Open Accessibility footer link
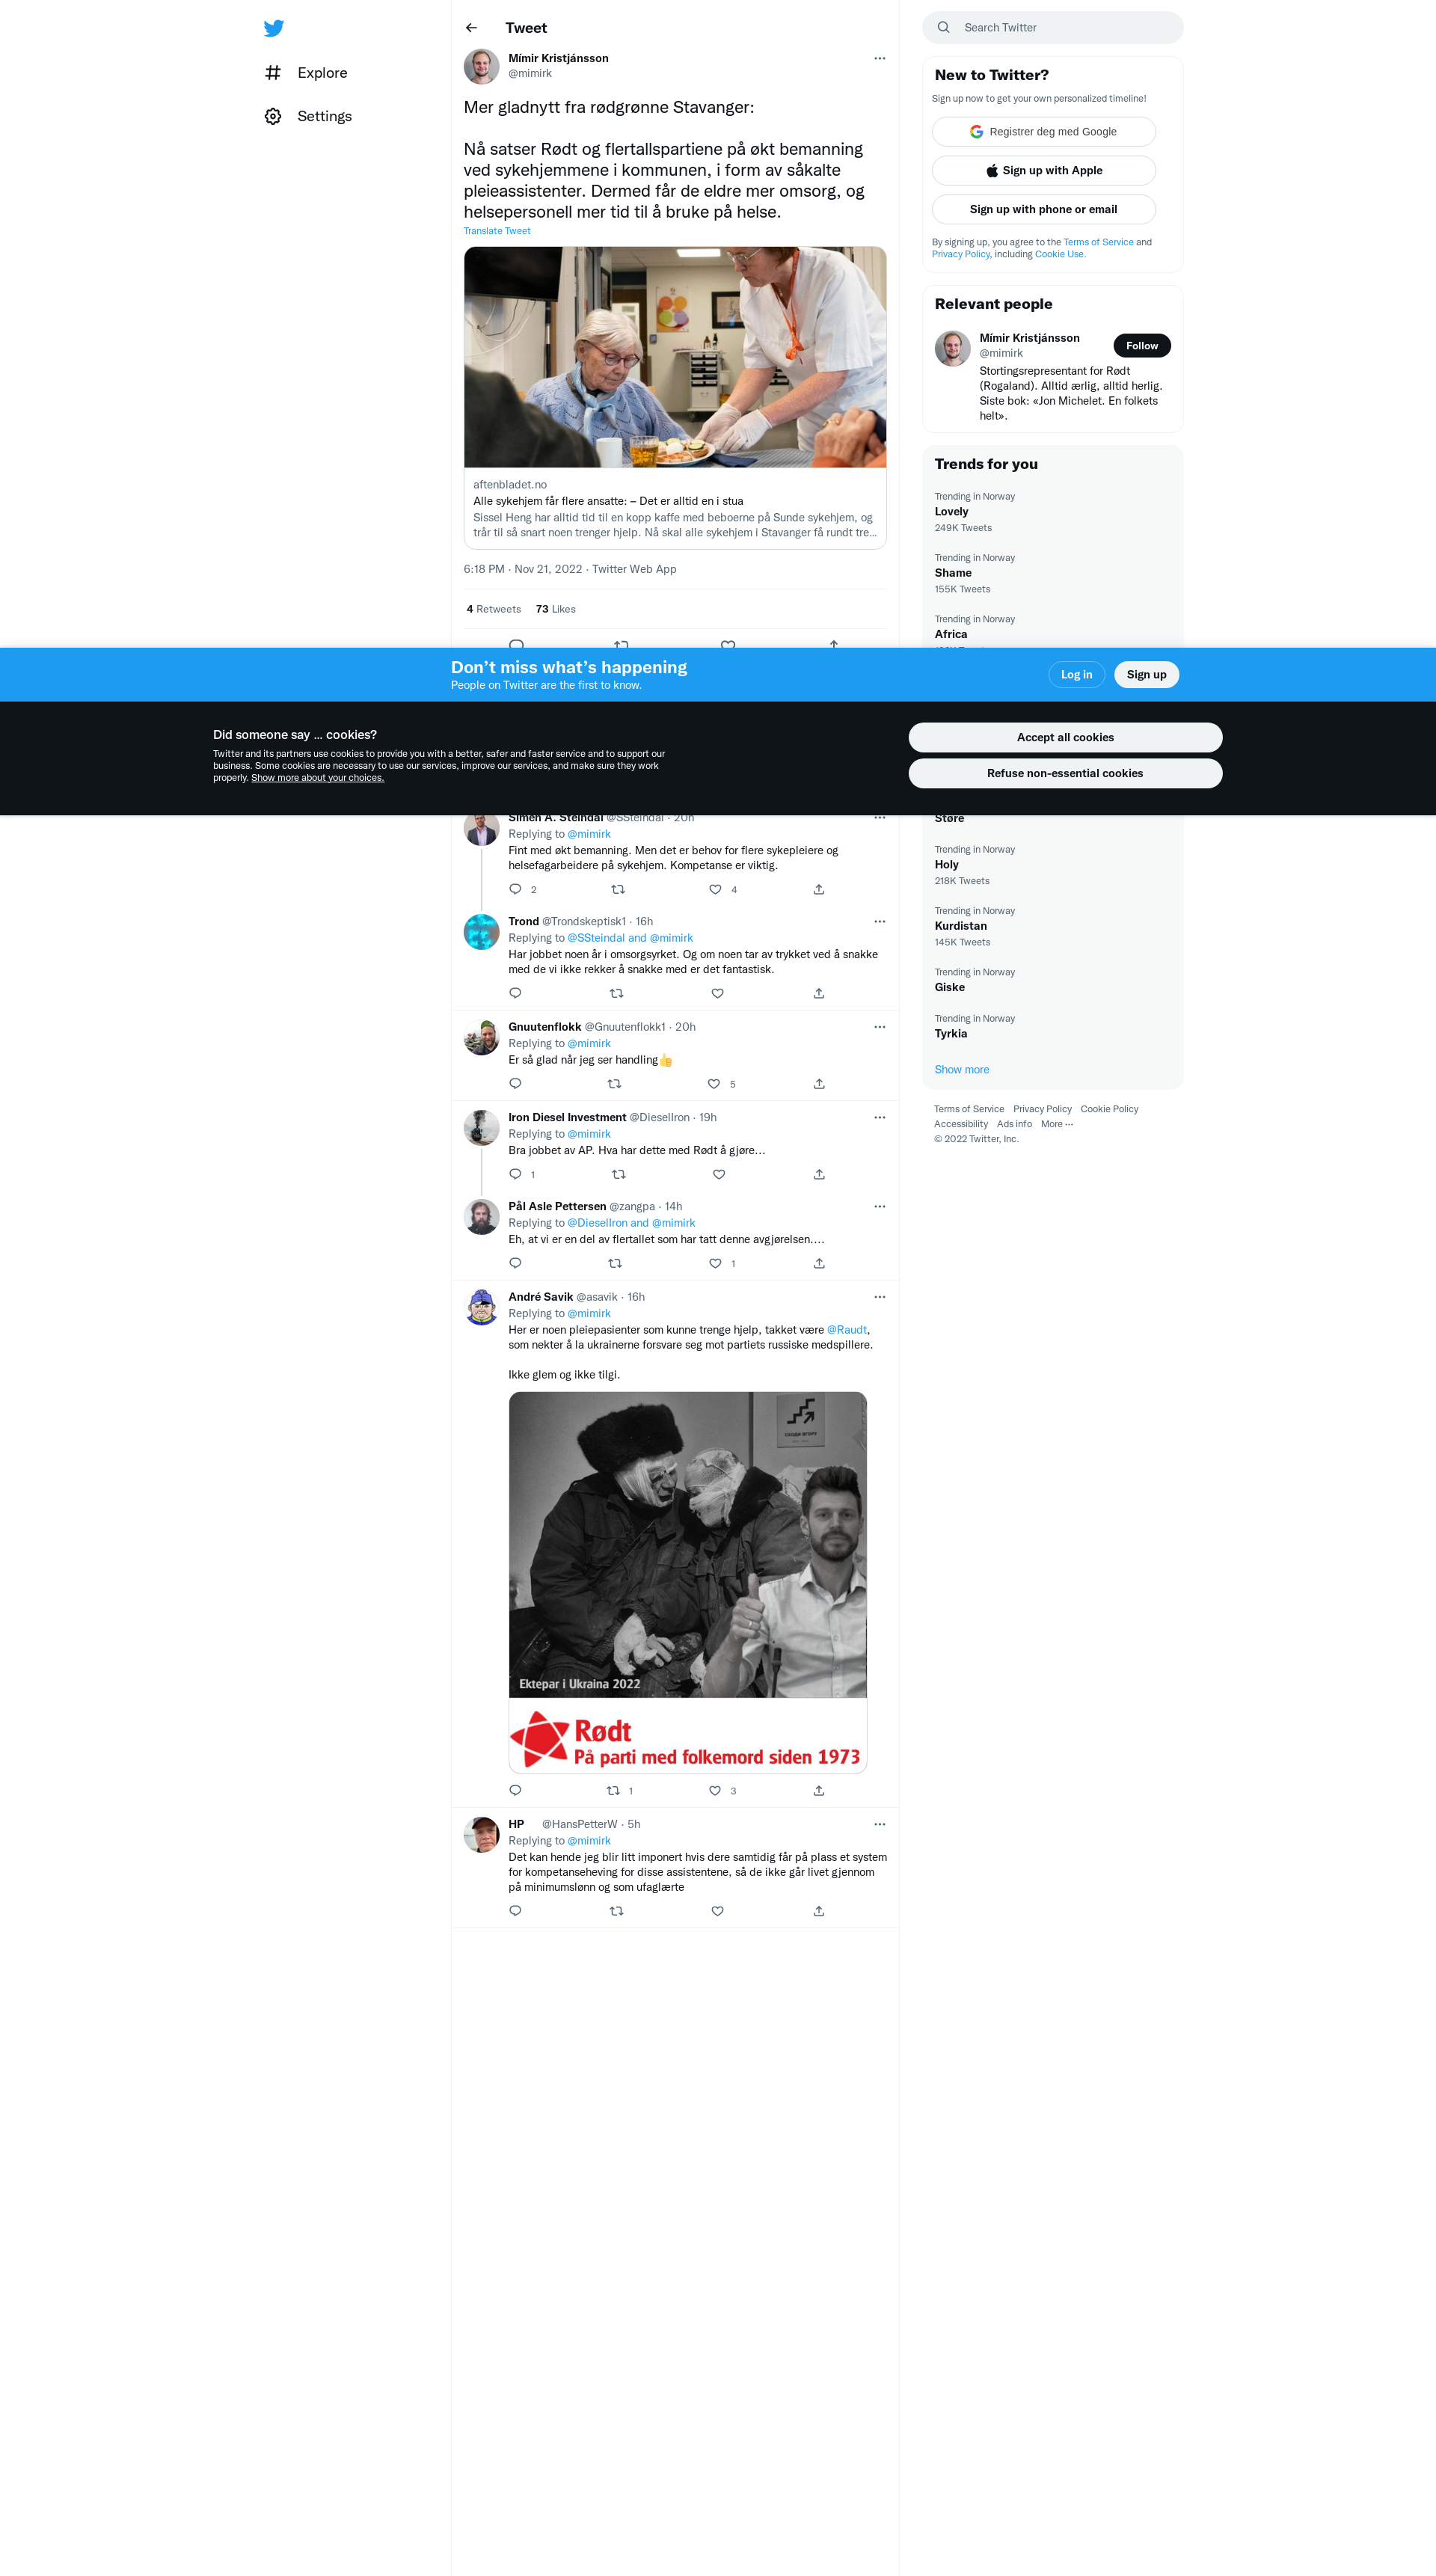The height and width of the screenshot is (2576, 1436). (961, 1124)
